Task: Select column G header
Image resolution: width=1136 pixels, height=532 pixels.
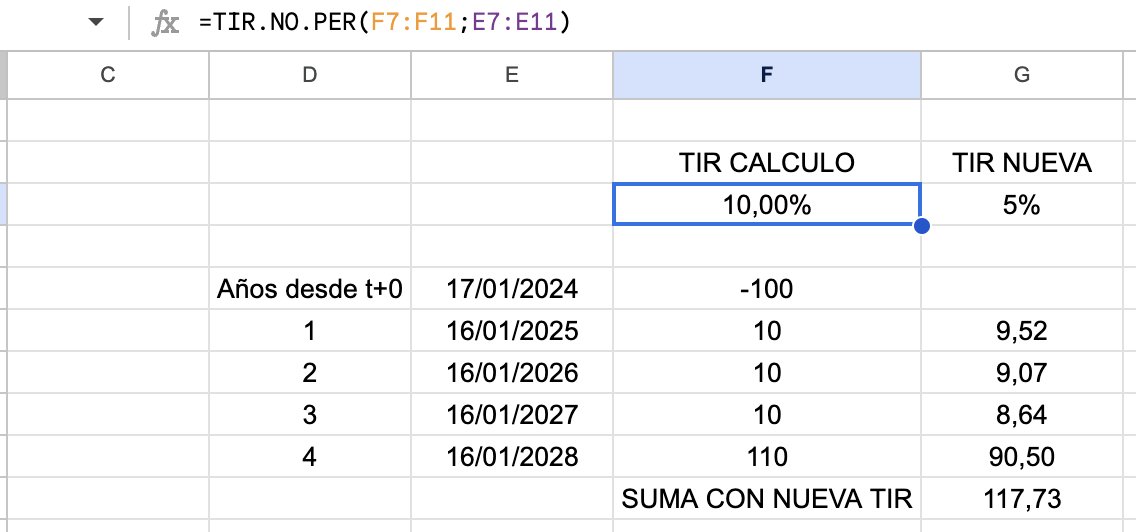Action: click(1022, 75)
